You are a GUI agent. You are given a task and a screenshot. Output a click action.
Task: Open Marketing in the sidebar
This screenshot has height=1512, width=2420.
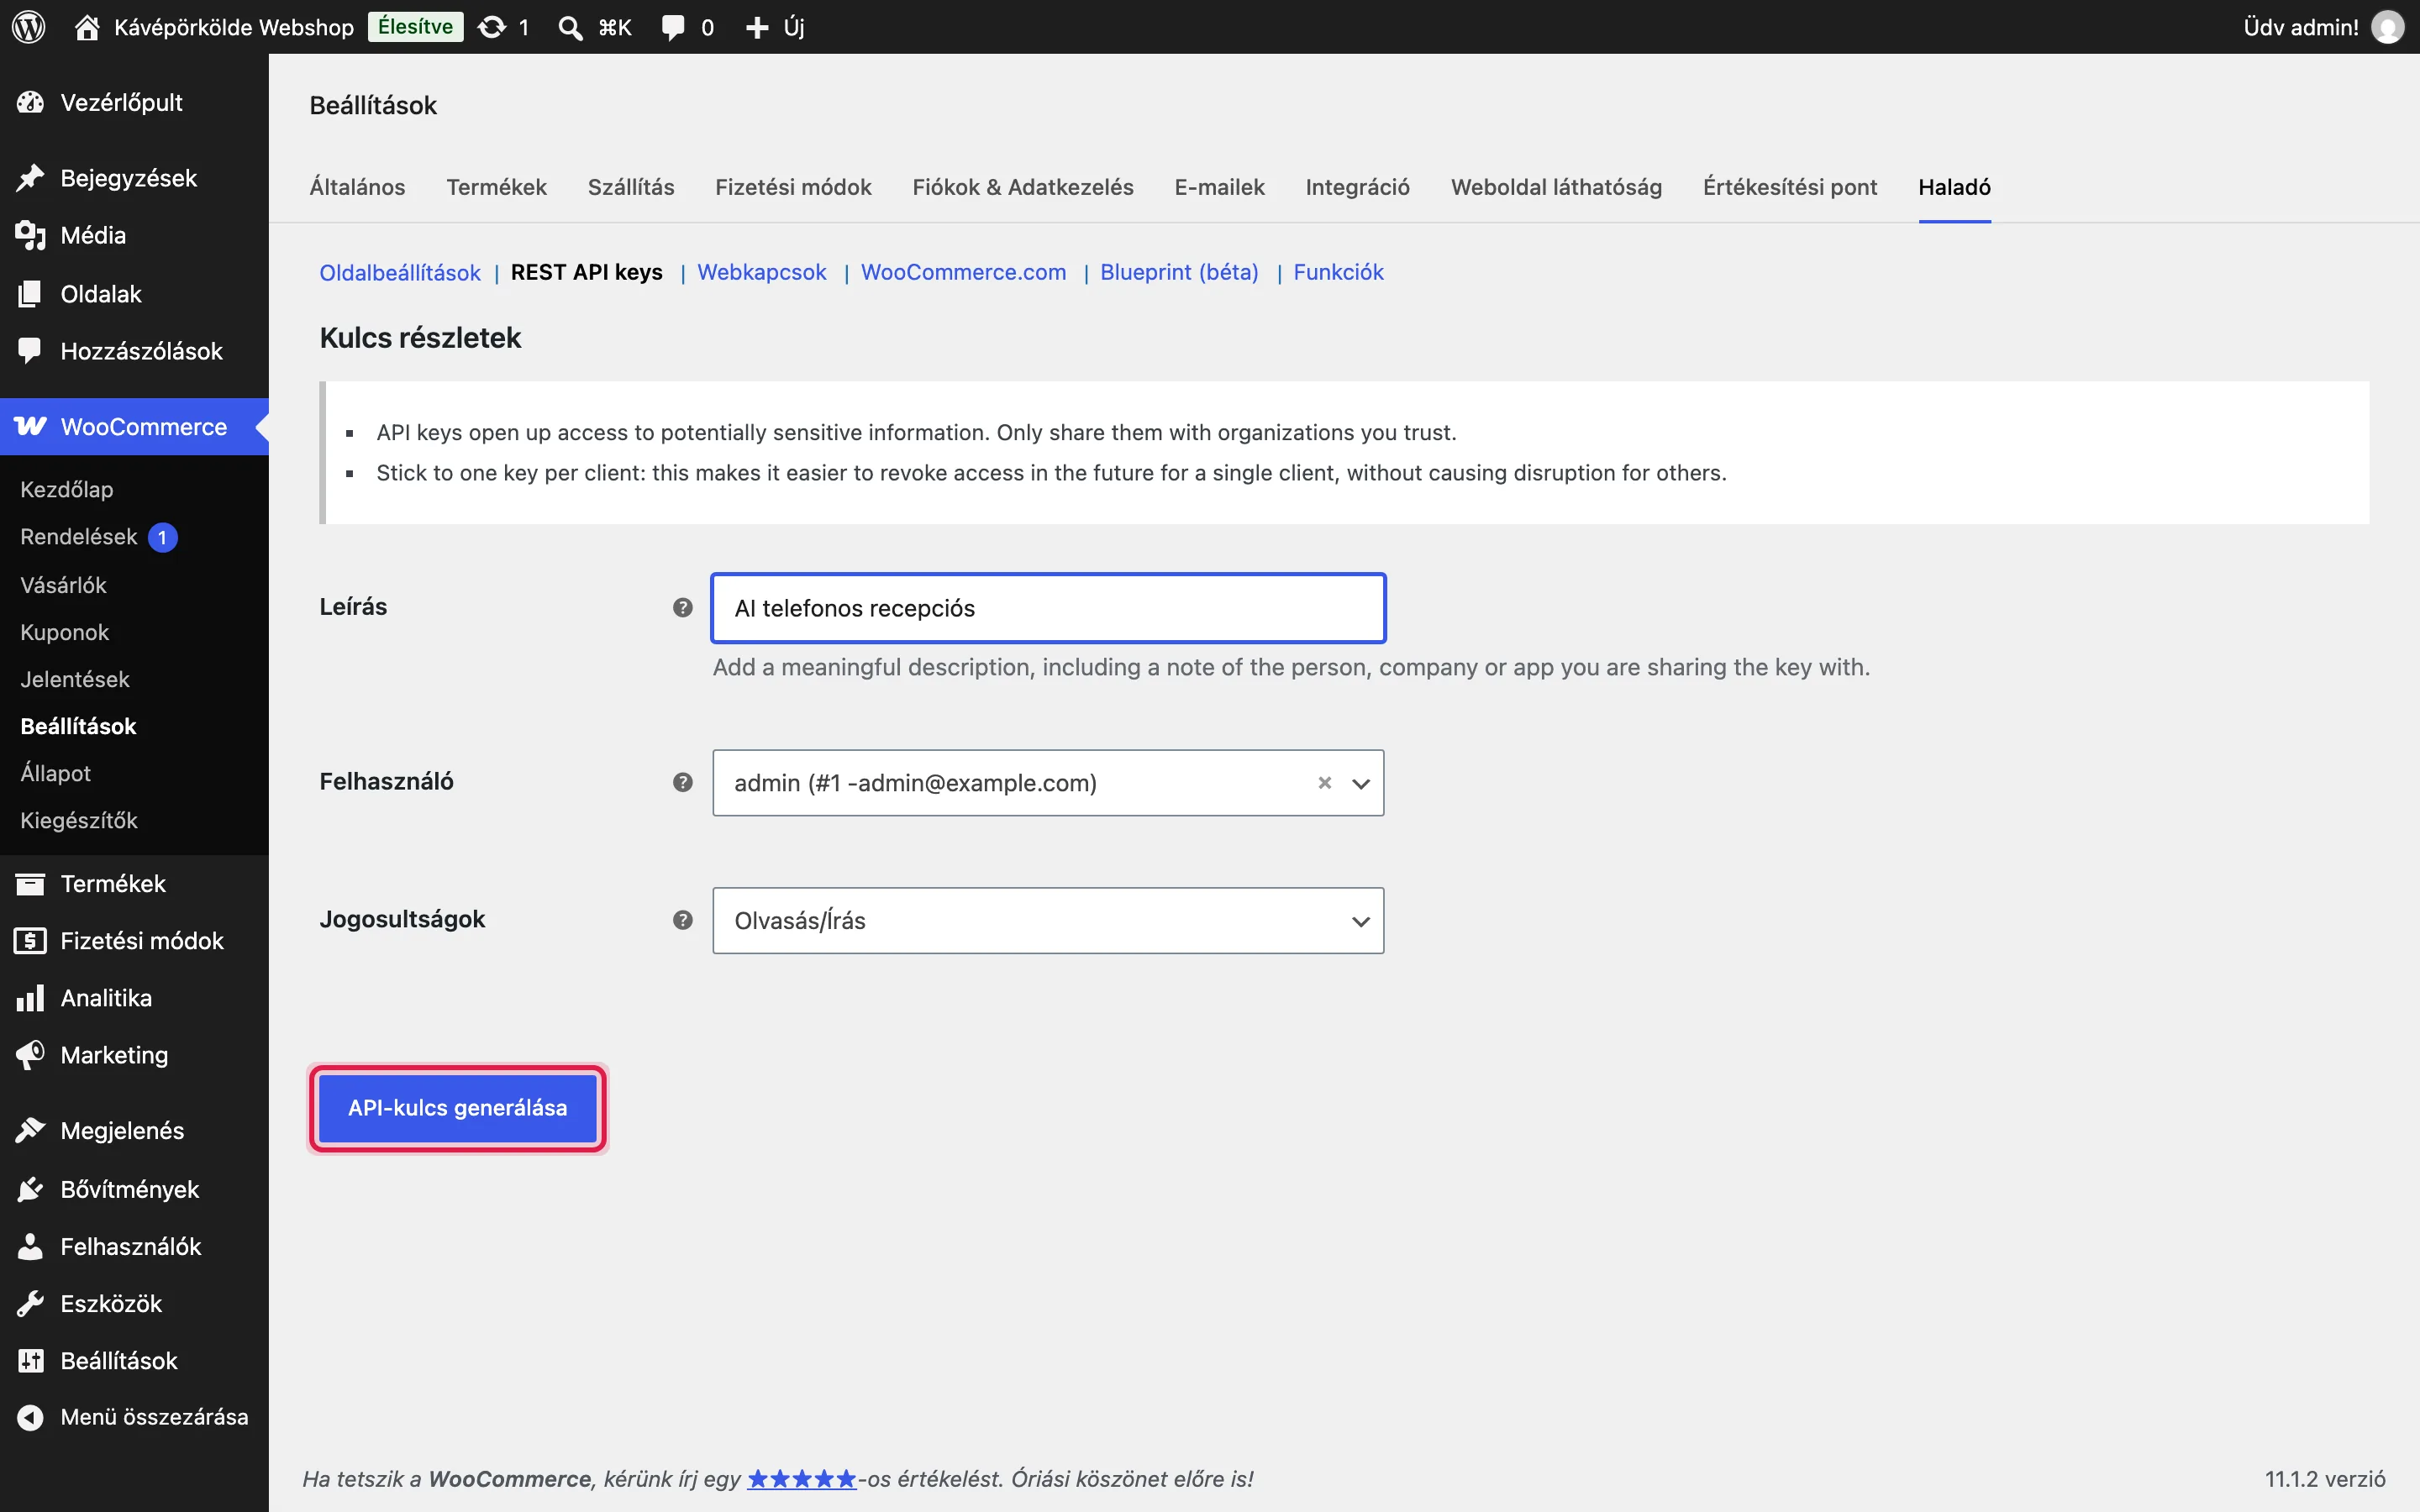(134, 1055)
